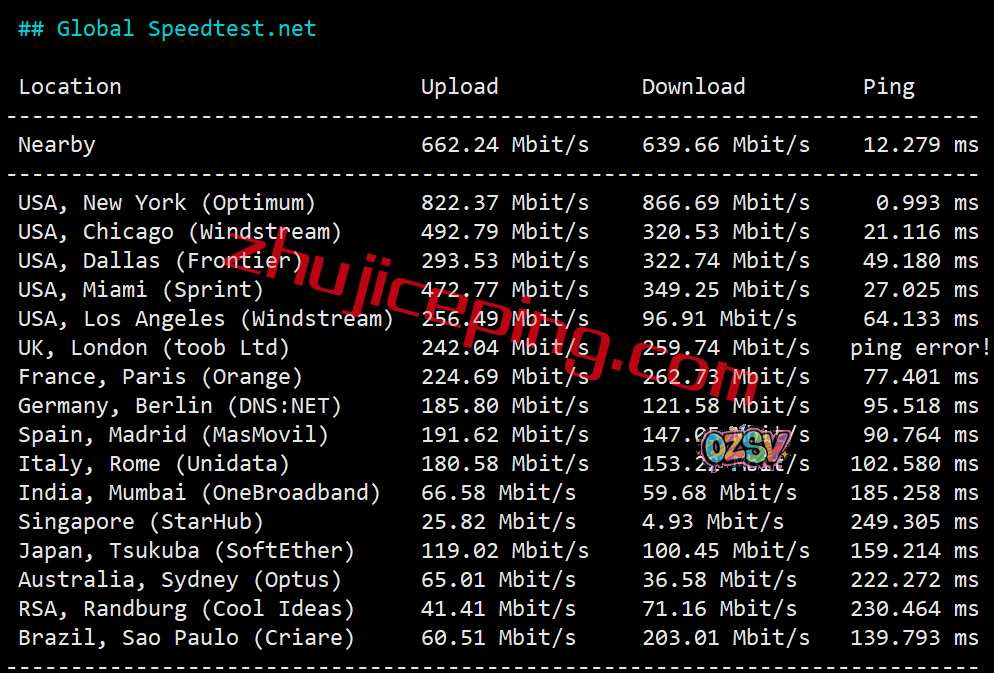Click Brazil, Sao Paulo (Criare) entry
This screenshot has width=994, height=673.
click(x=186, y=638)
